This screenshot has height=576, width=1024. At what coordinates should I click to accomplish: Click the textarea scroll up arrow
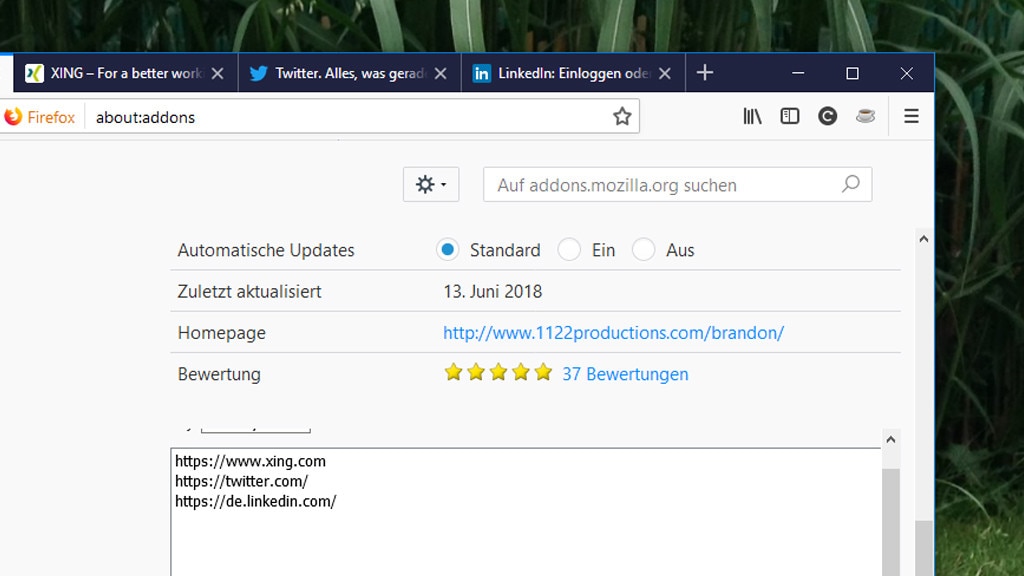coord(890,440)
